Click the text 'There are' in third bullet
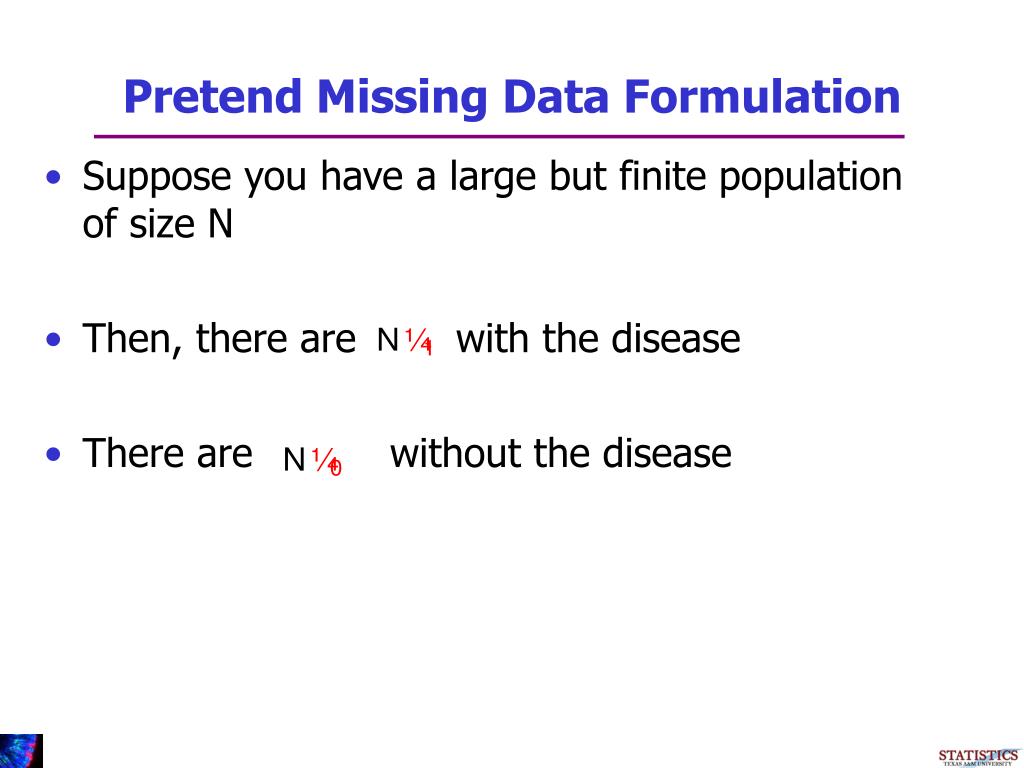The width and height of the screenshot is (1024, 768). (x=167, y=453)
